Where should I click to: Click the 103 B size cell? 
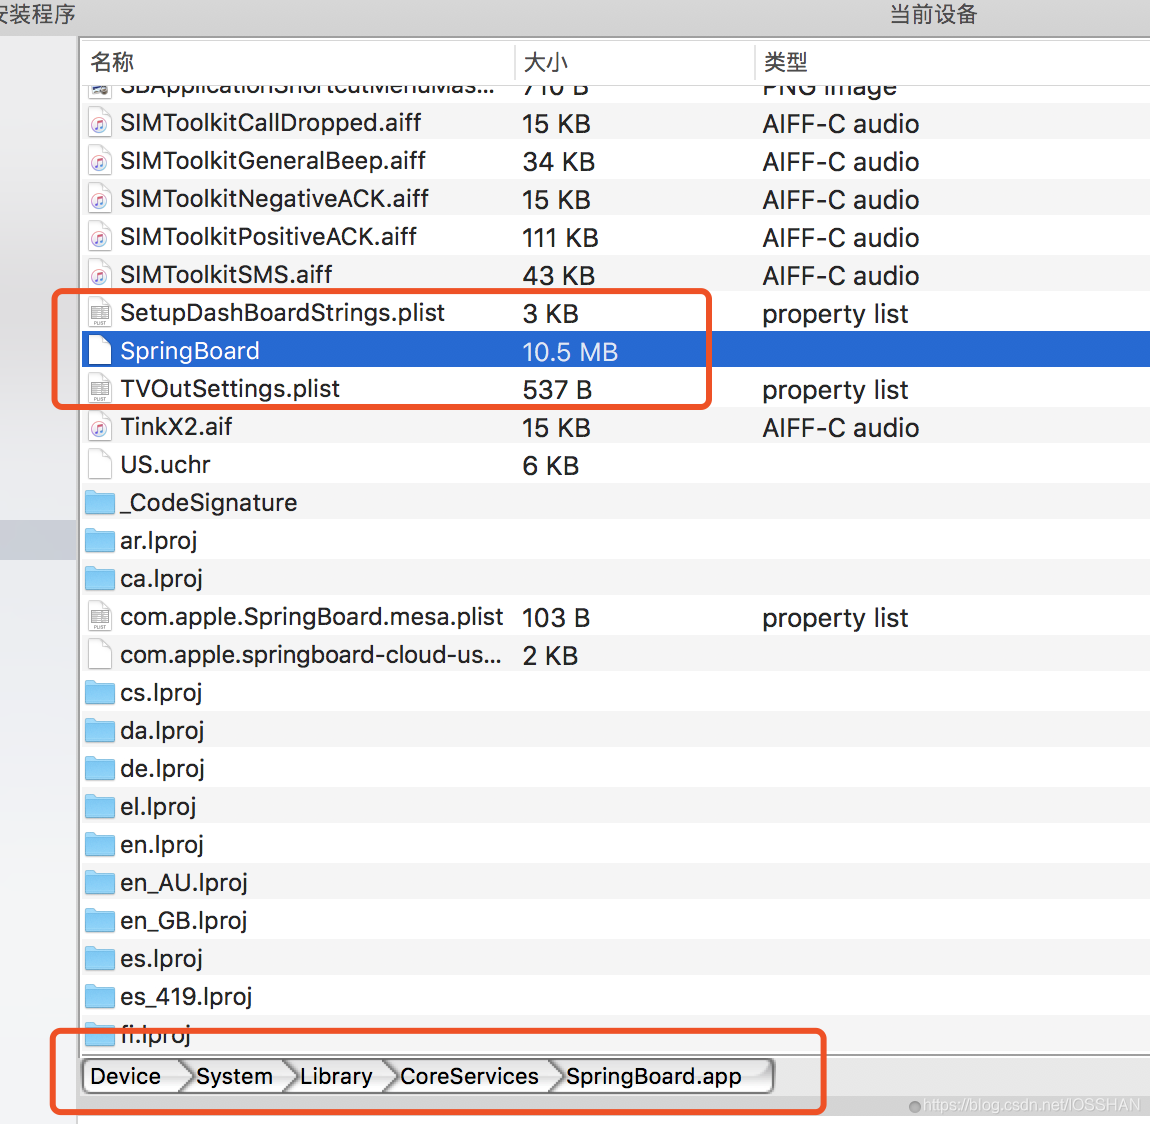point(556,618)
